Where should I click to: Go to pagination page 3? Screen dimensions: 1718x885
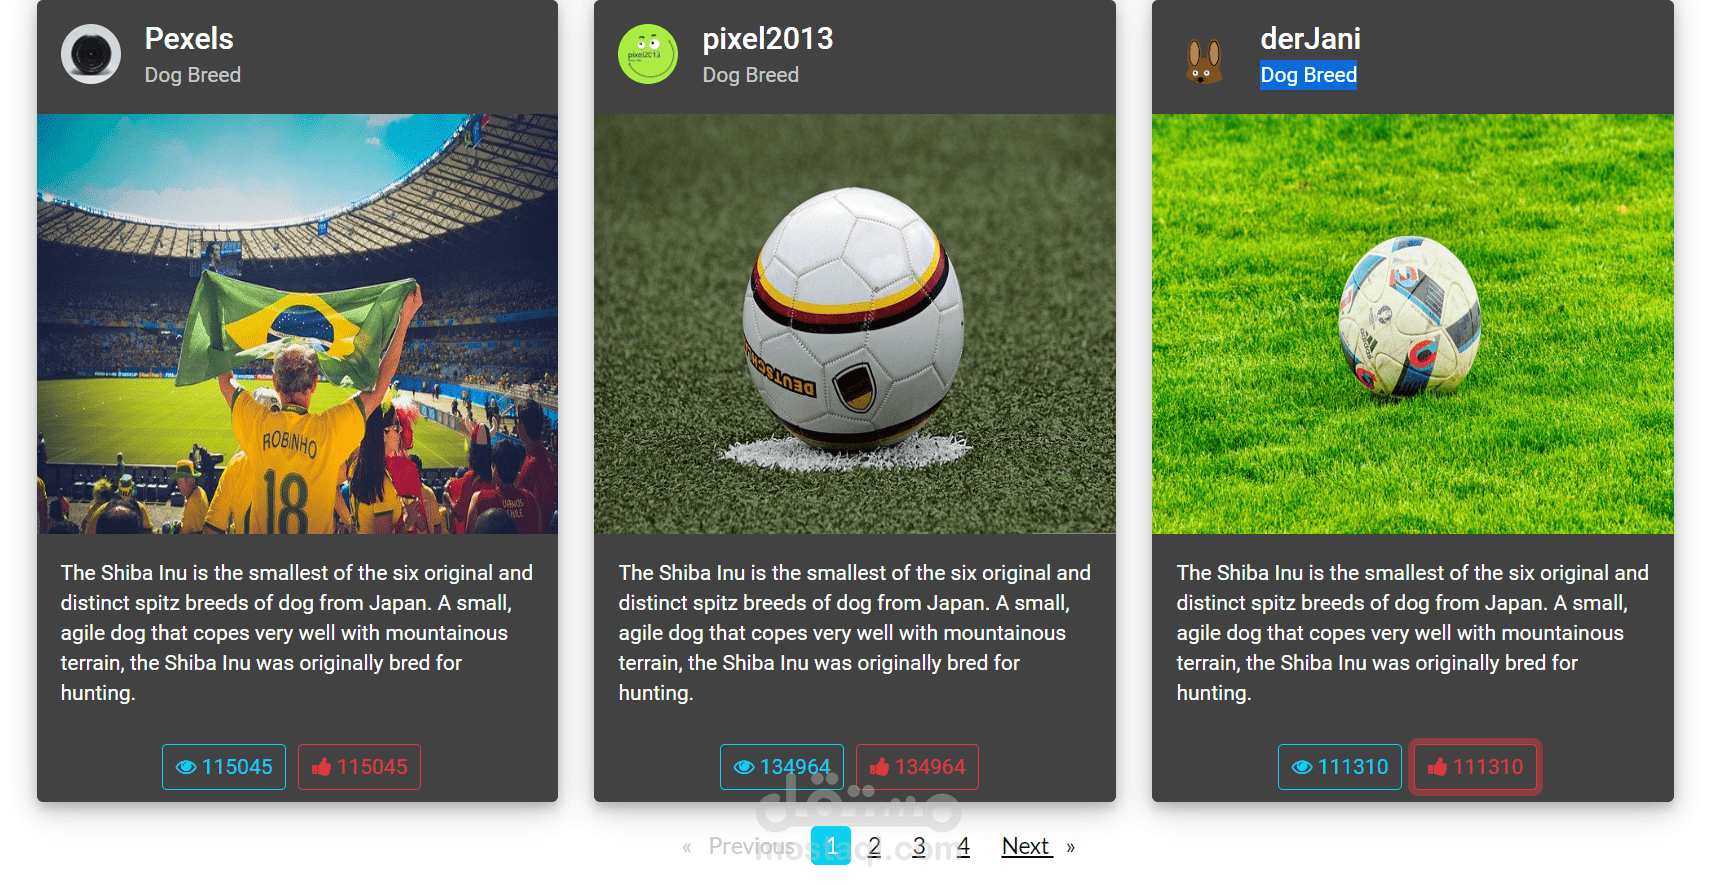tap(919, 846)
